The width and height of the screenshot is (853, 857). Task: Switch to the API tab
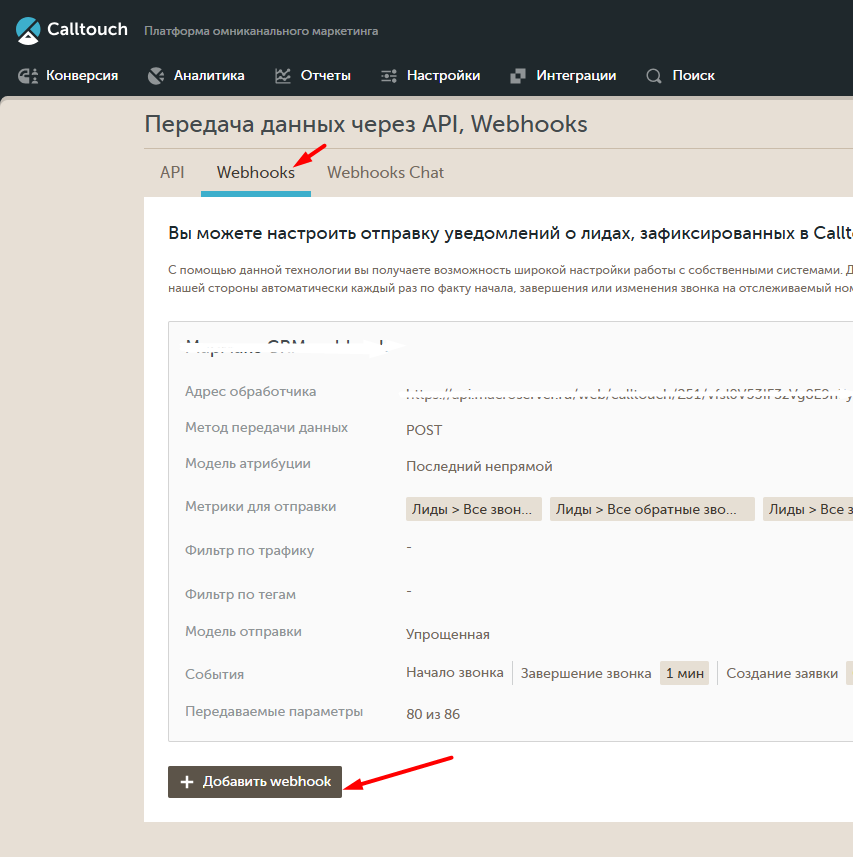(172, 173)
